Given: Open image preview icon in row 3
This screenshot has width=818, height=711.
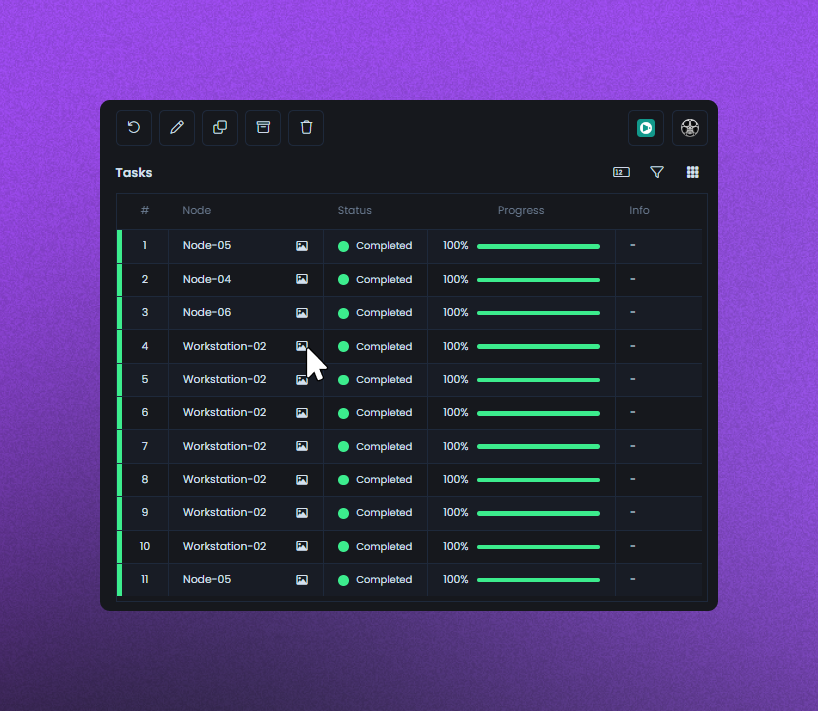Looking at the screenshot, I should (302, 312).
